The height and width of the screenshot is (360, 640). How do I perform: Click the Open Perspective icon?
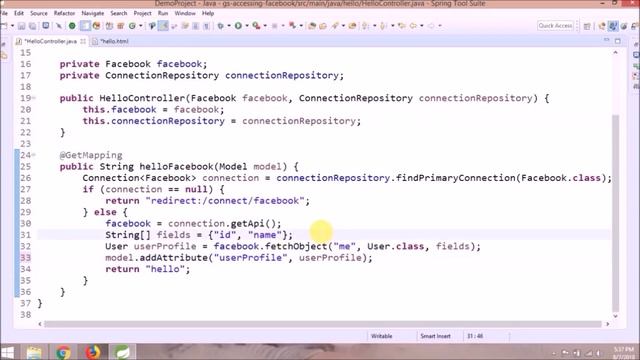pyautogui.click(x=587, y=26)
